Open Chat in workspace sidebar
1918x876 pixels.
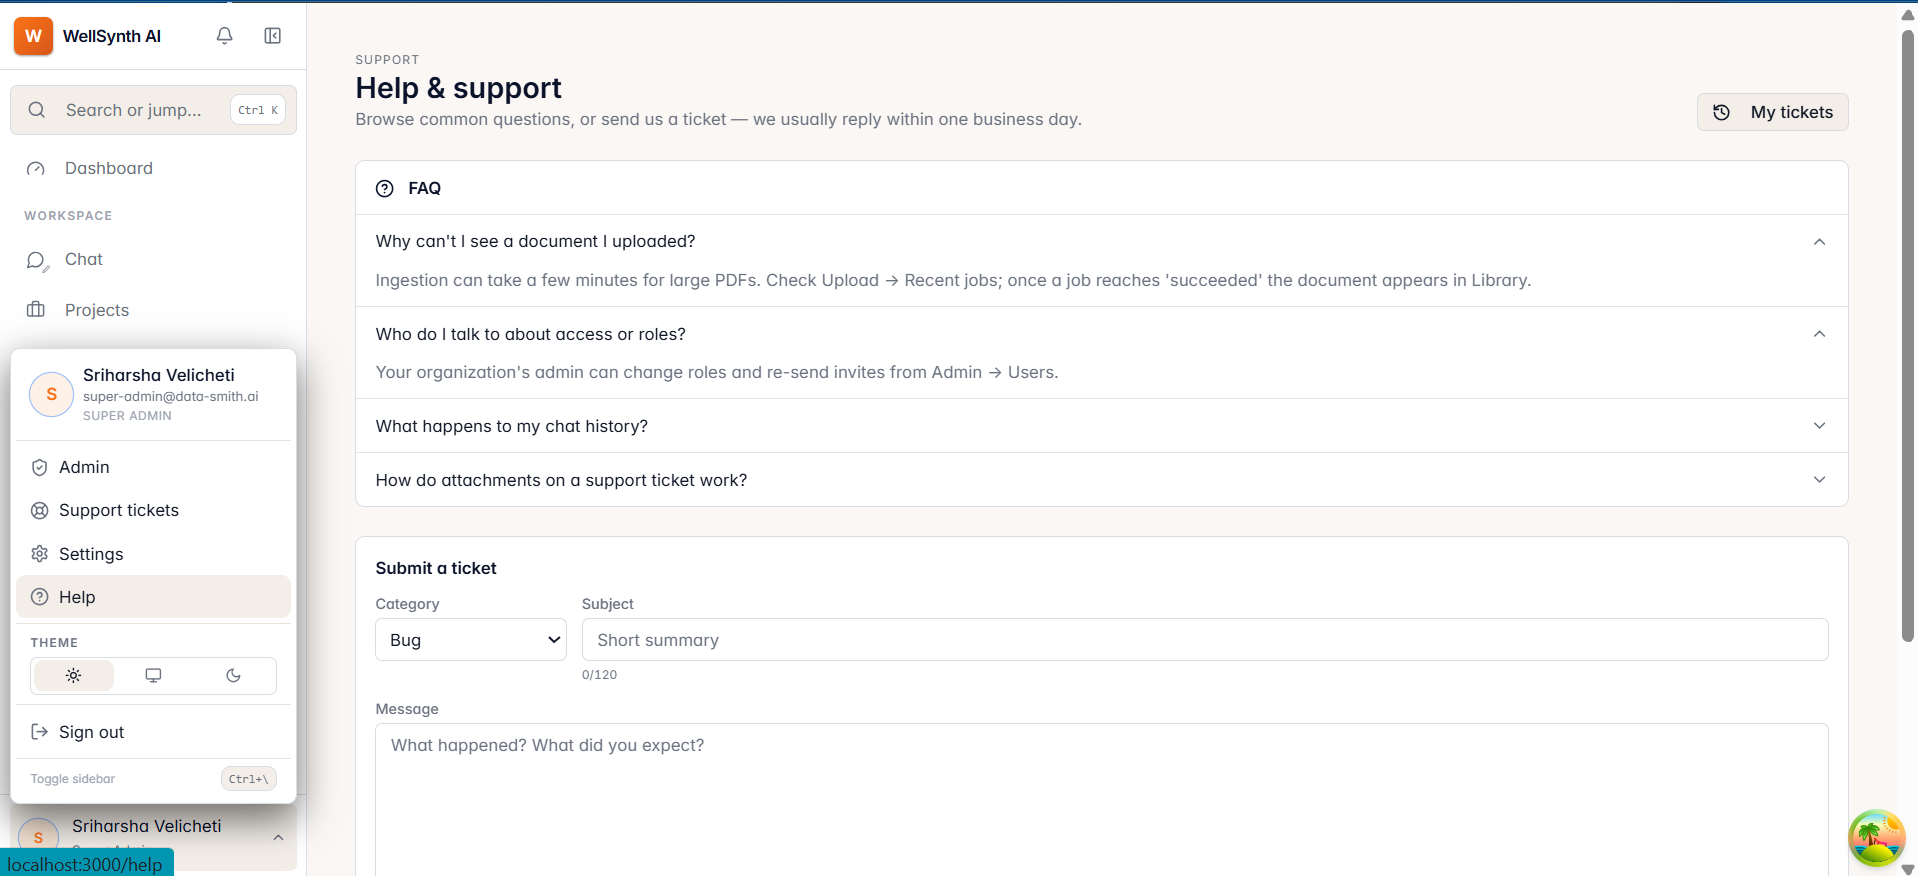[x=153, y=260]
